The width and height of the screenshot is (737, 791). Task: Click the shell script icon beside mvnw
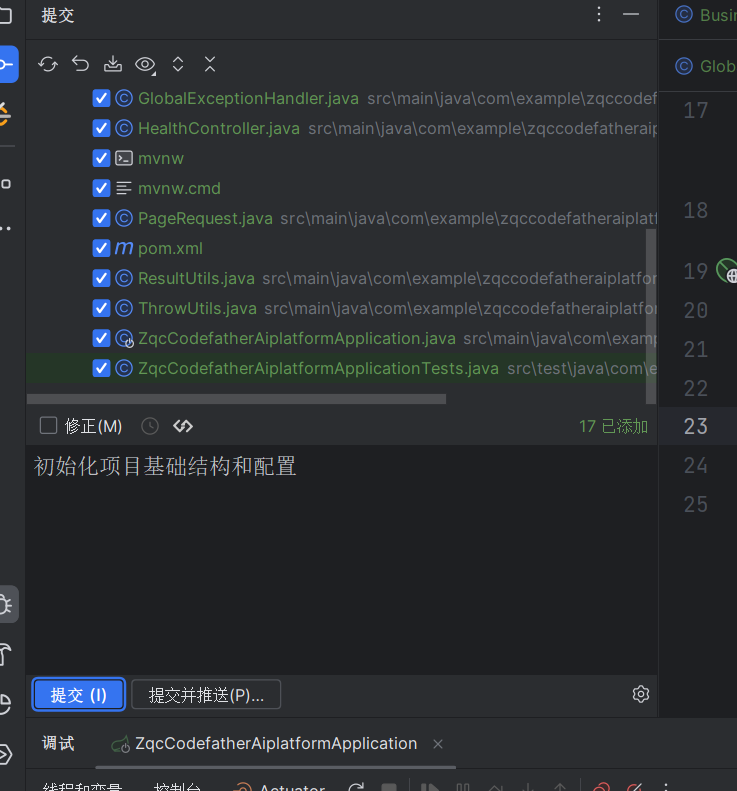[124, 158]
